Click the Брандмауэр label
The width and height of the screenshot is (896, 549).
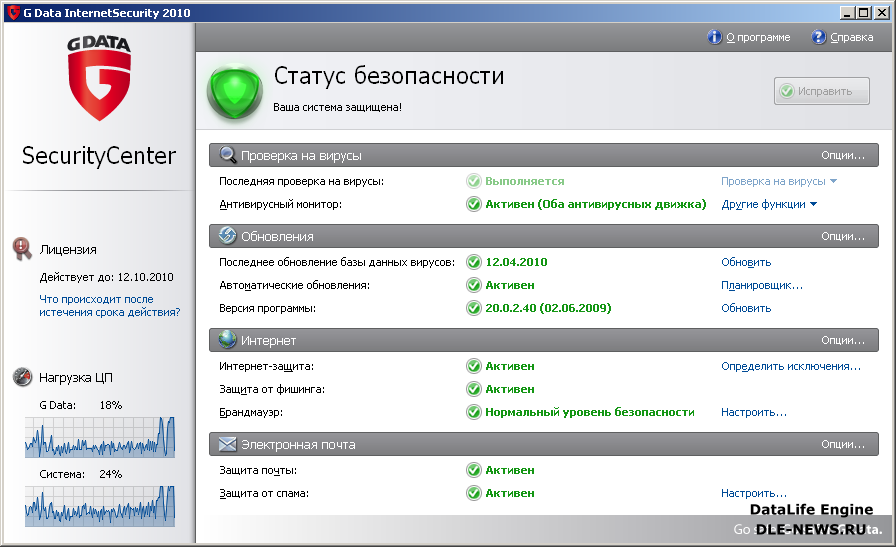[251, 412]
